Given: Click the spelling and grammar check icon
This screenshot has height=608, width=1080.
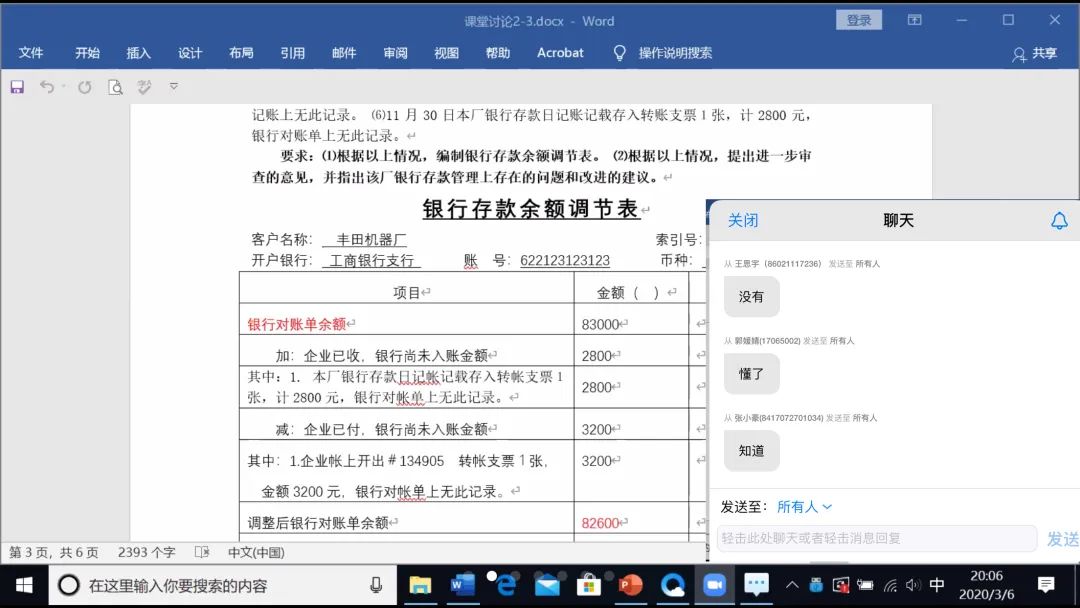Looking at the screenshot, I should click(144, 87).
